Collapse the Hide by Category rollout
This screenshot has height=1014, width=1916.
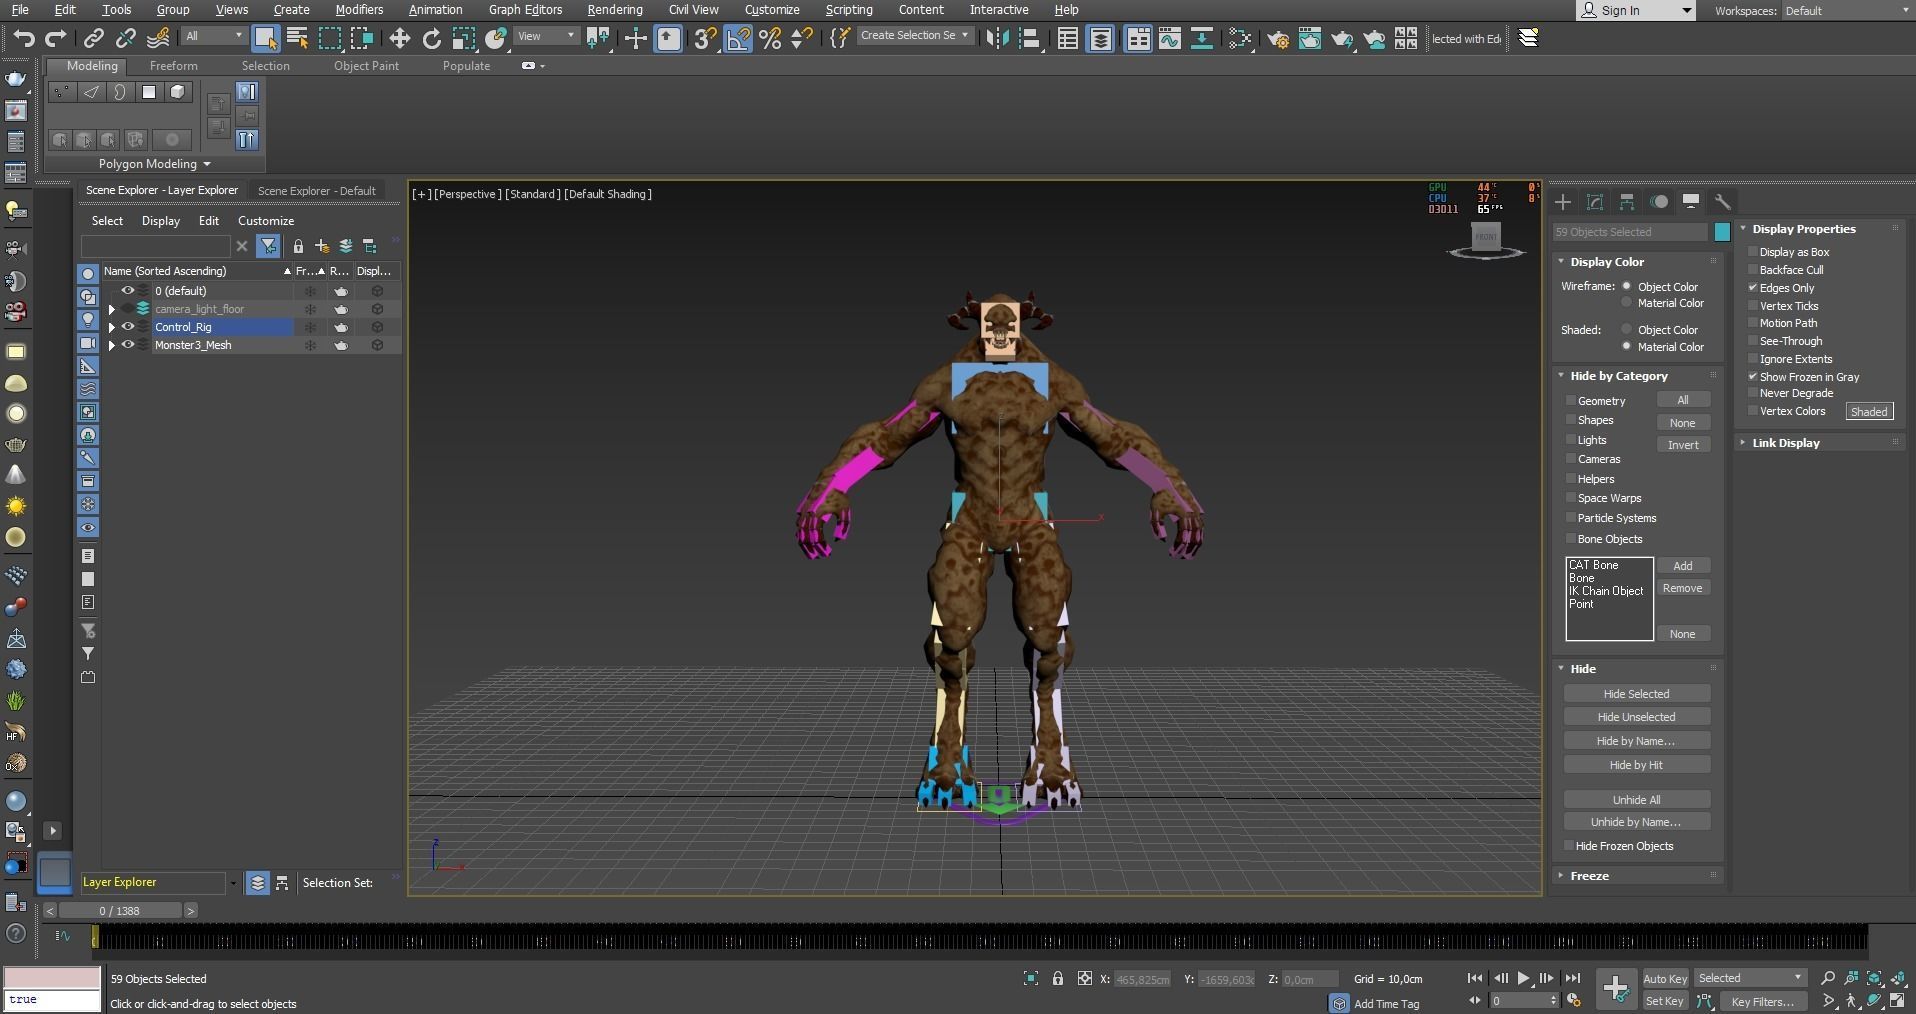coord(1618,376)
